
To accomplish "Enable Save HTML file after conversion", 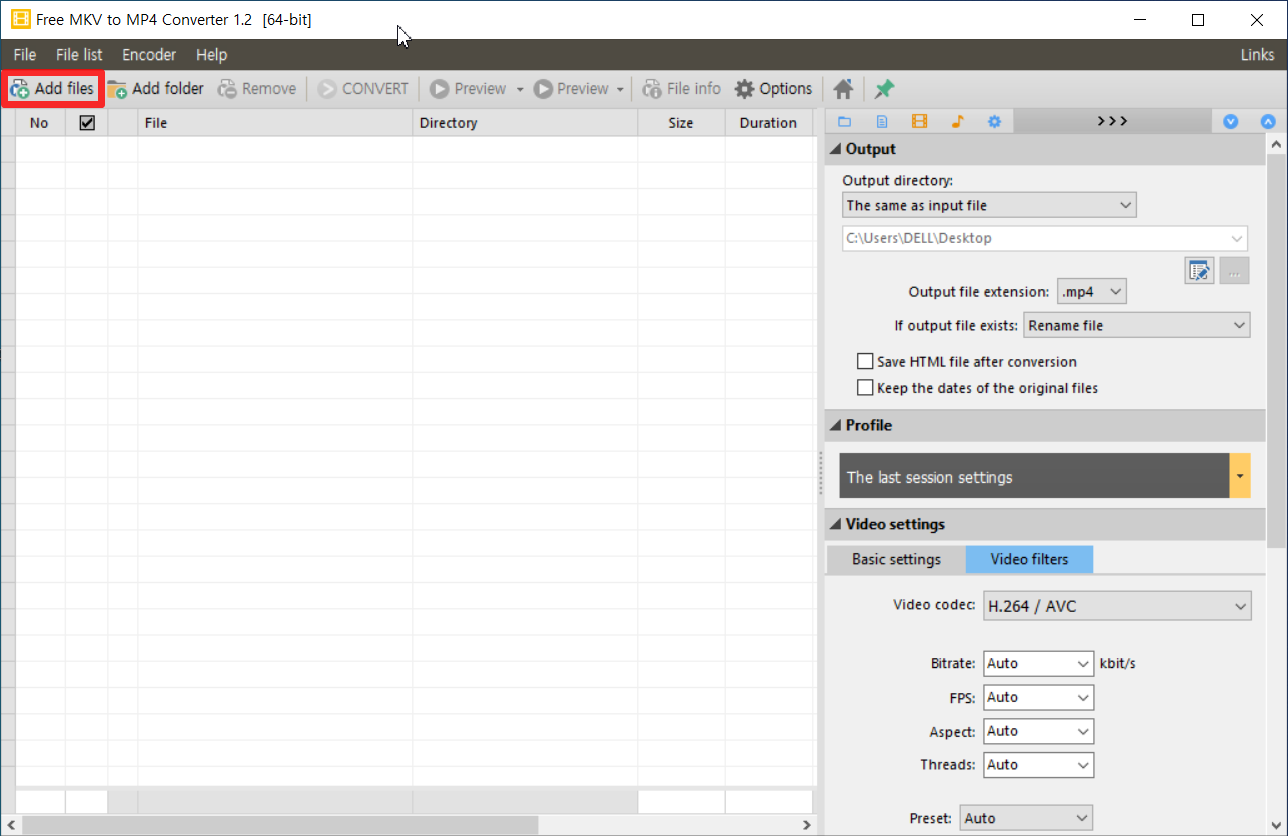I will click(865, 362).
